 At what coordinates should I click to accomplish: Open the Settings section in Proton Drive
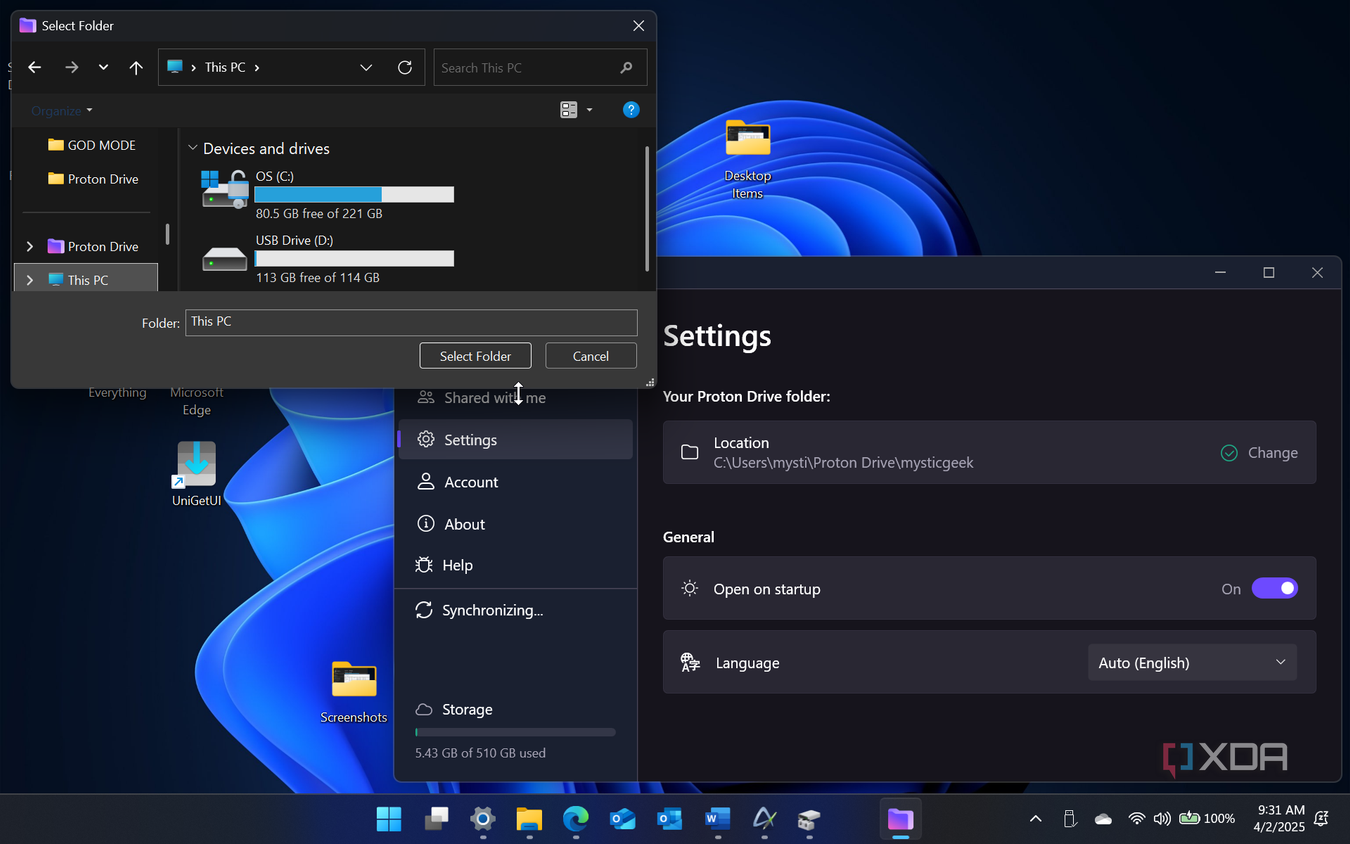pyautogui.click(x=515, y=440)
